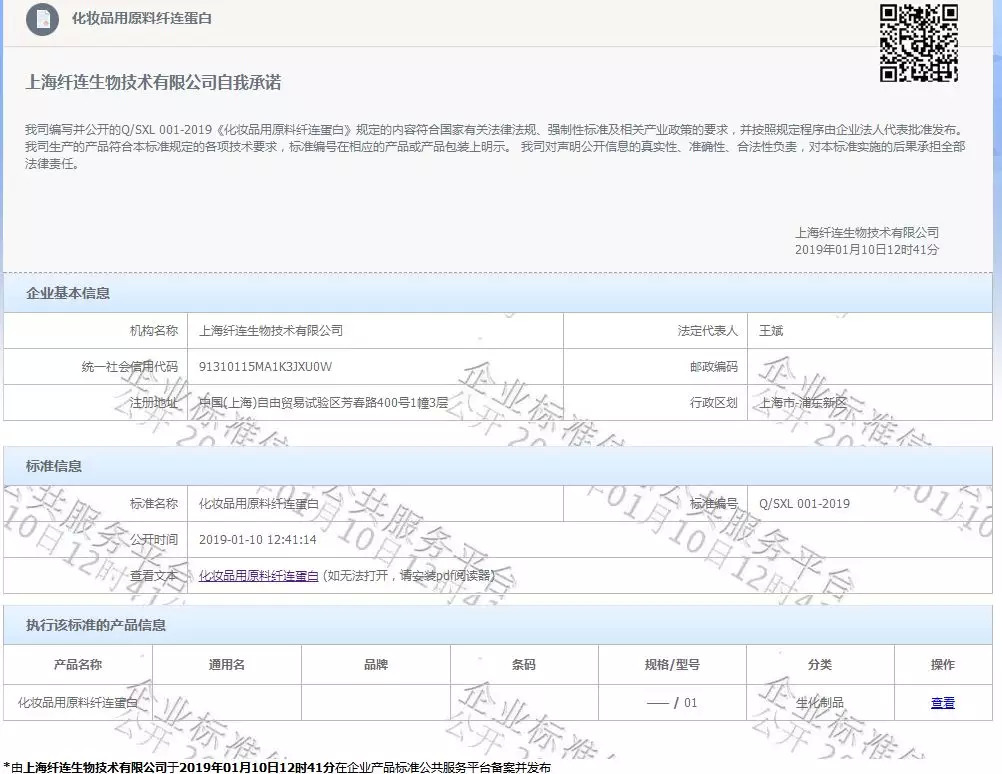Click the footer filing notice text
Image resolution: width=1002 pixels, height=774 pixels.
(x=277, y=767)
